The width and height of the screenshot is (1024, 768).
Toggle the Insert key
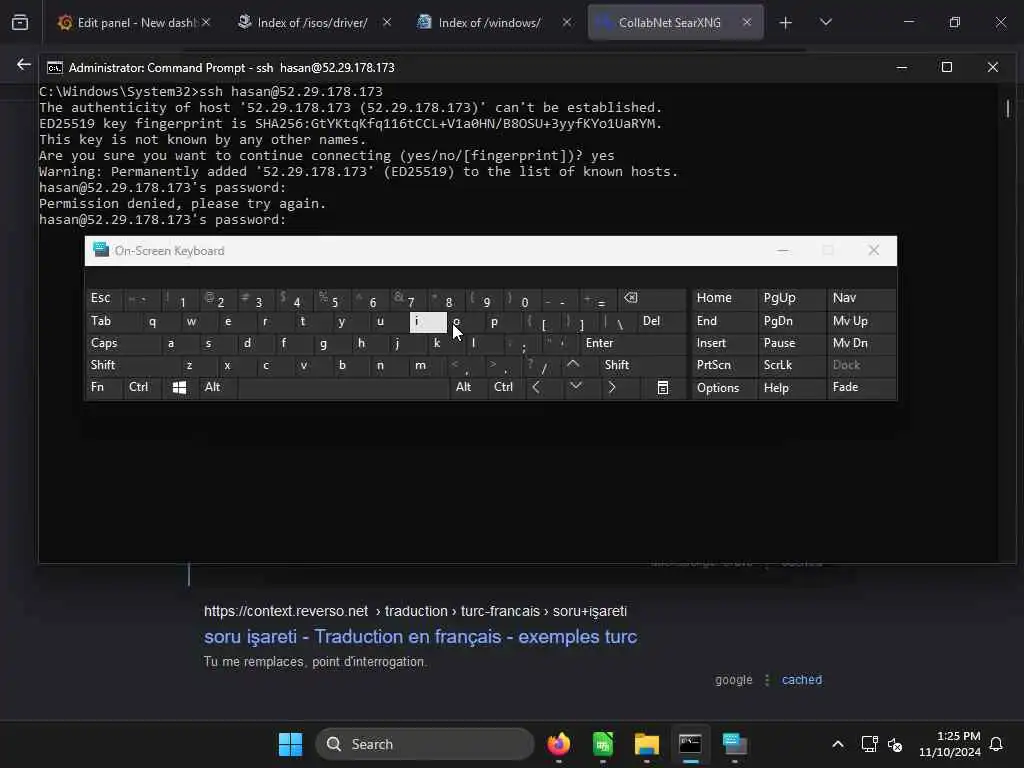coord(723,343)
